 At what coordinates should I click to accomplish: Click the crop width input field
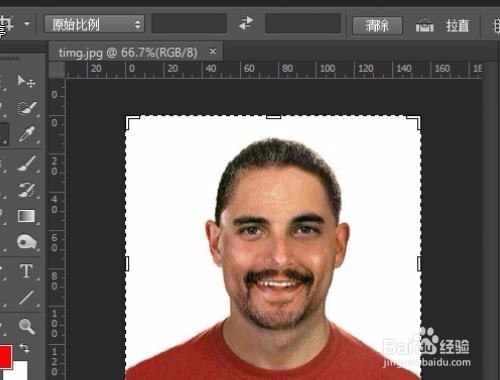pyautogui.click(x=189, y=23)
